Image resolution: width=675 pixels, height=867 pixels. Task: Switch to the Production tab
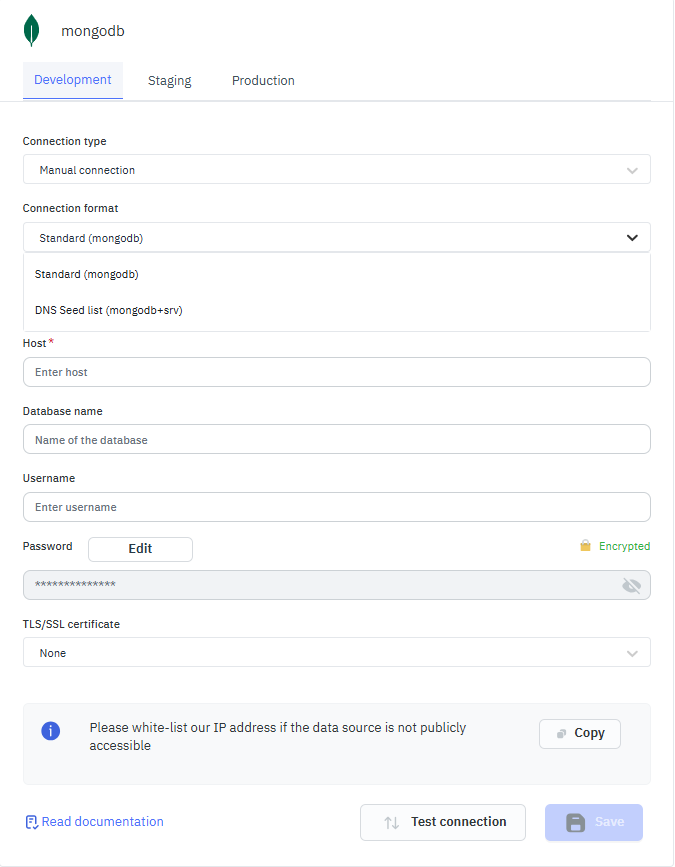263,81
